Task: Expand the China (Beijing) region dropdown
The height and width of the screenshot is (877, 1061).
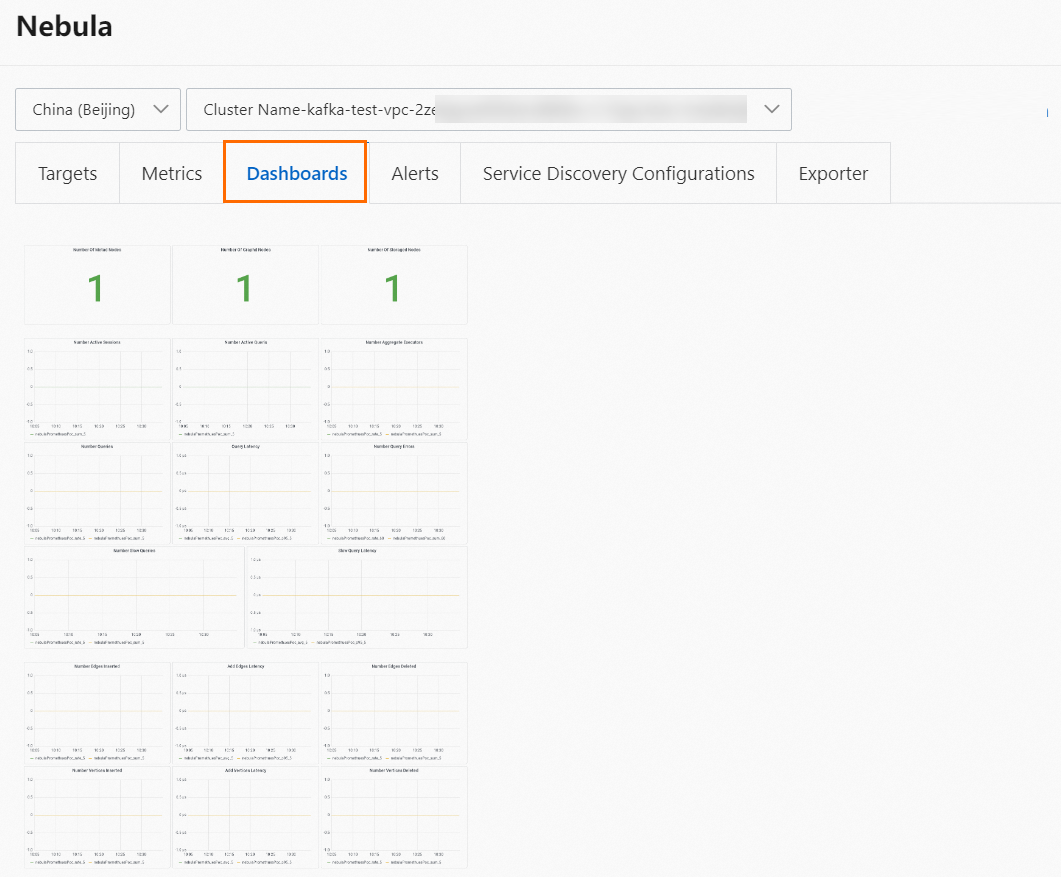Action: [x=98, y=110]
